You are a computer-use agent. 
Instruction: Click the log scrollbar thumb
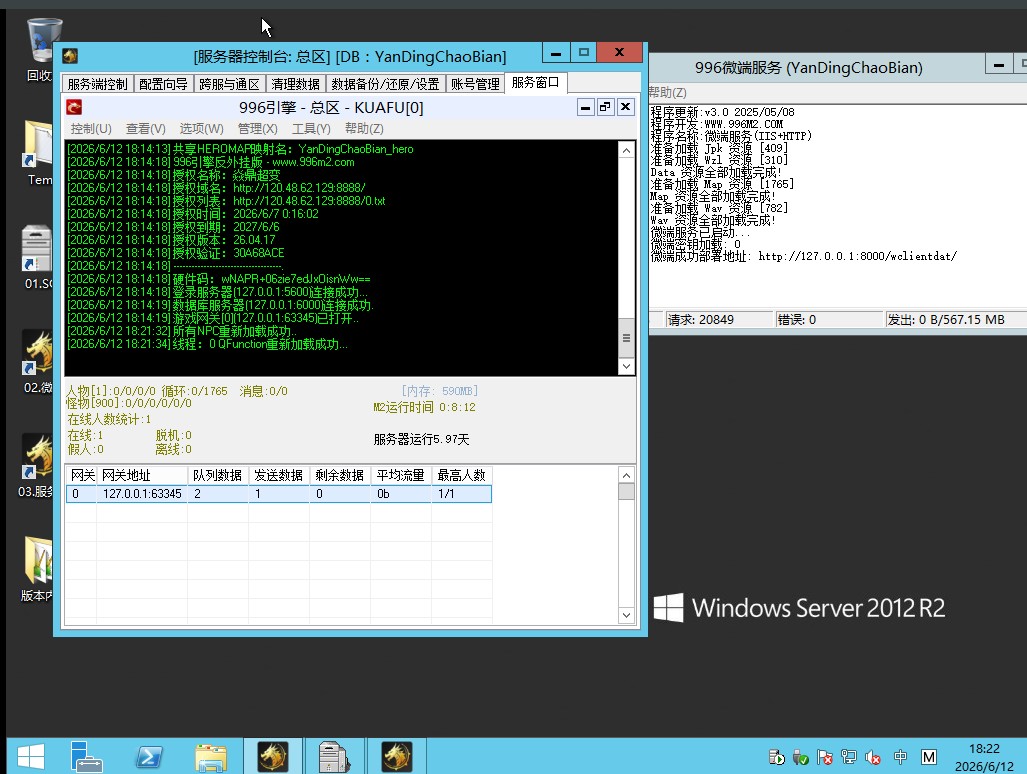[x=626, y=338]
